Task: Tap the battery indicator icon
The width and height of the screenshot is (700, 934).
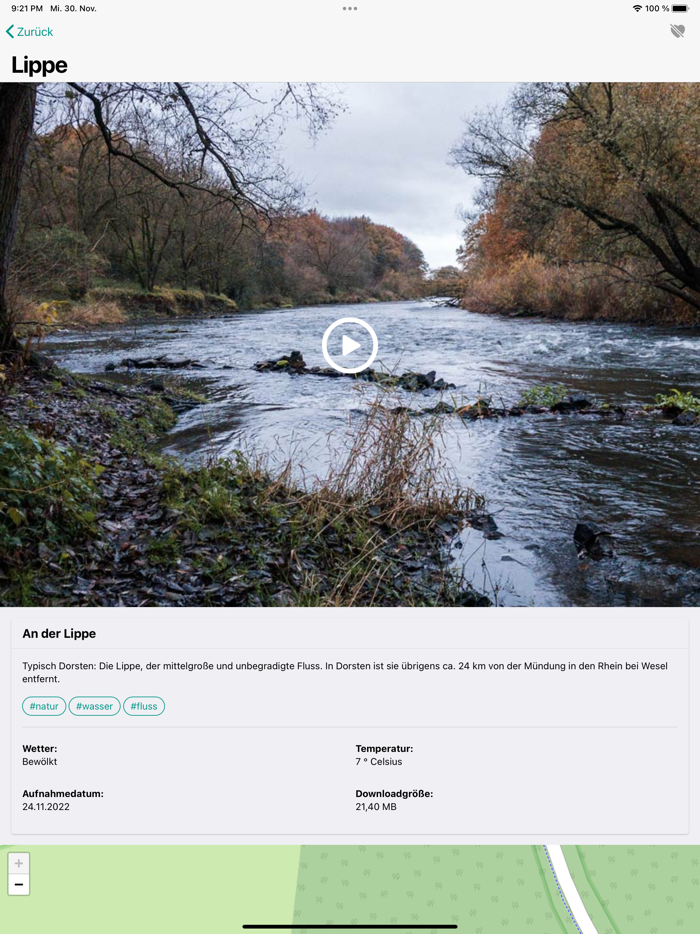Action: tap(680, 8)
